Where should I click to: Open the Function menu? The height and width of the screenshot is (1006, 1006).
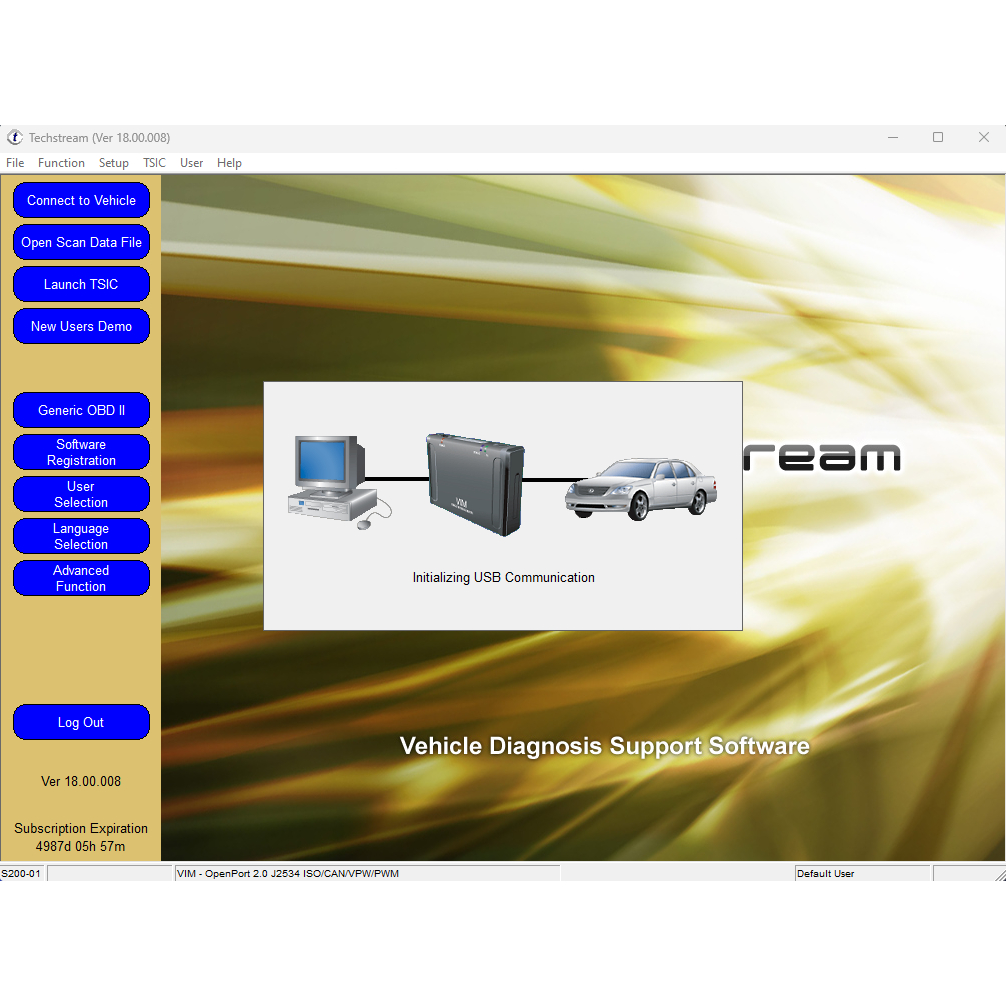point(61,163)
